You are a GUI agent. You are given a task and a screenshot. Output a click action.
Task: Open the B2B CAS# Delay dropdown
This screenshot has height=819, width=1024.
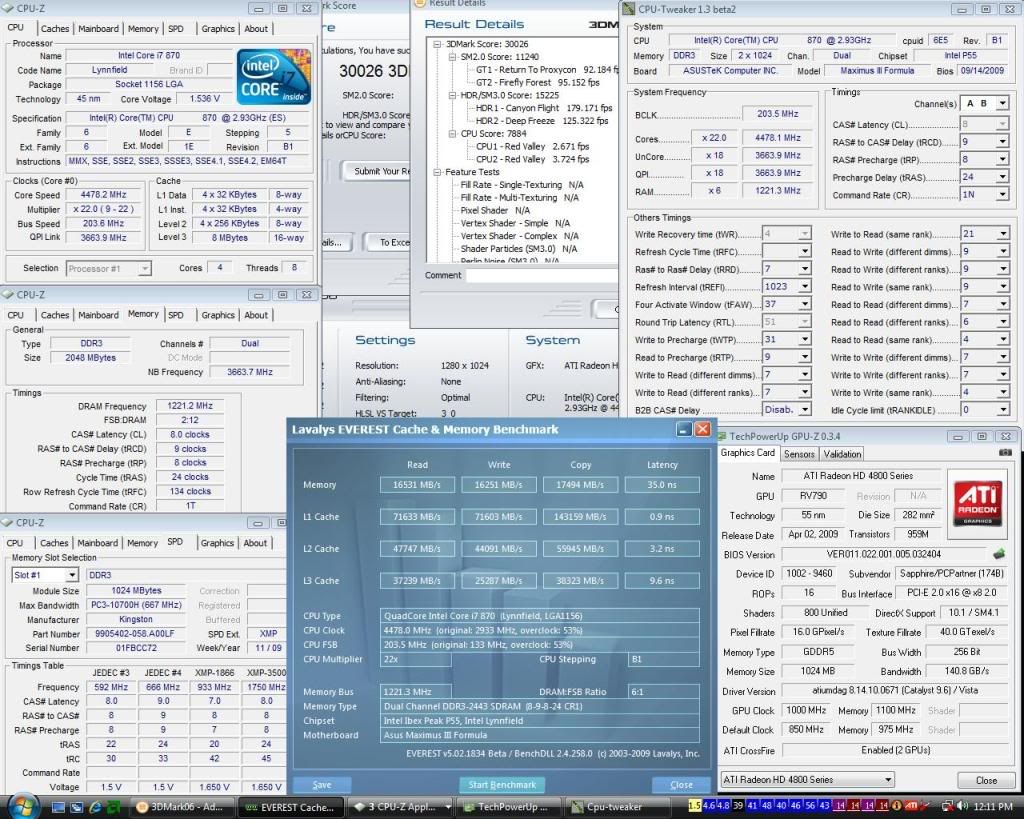point(805,410)
